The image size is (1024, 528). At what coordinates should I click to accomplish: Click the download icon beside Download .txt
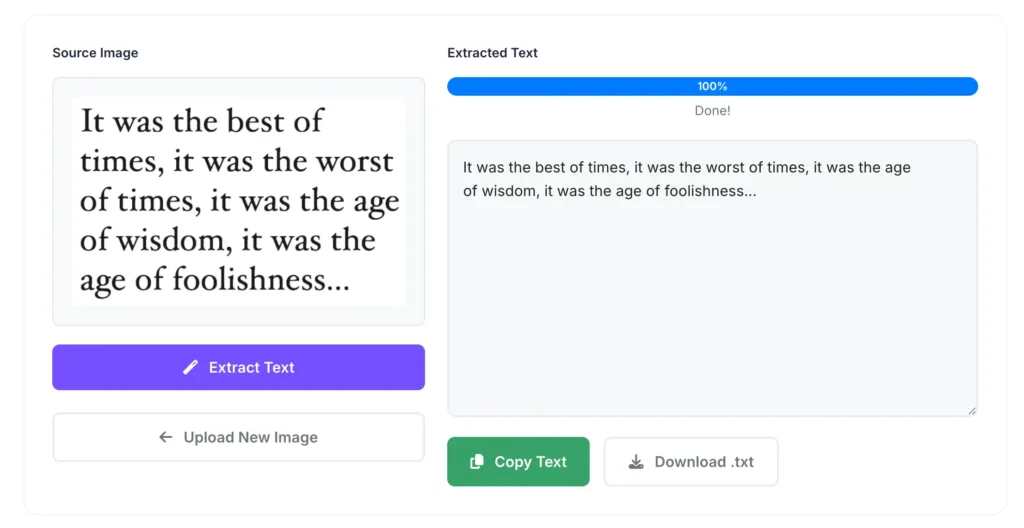(636, 461)
